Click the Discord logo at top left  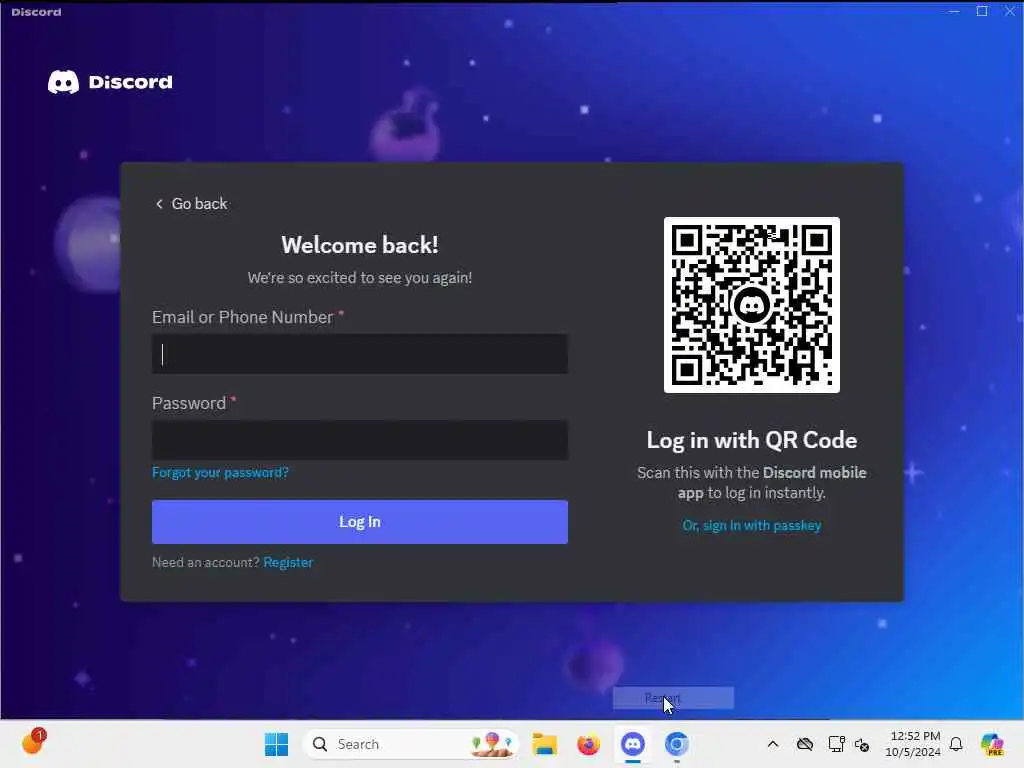click(110, 82)
